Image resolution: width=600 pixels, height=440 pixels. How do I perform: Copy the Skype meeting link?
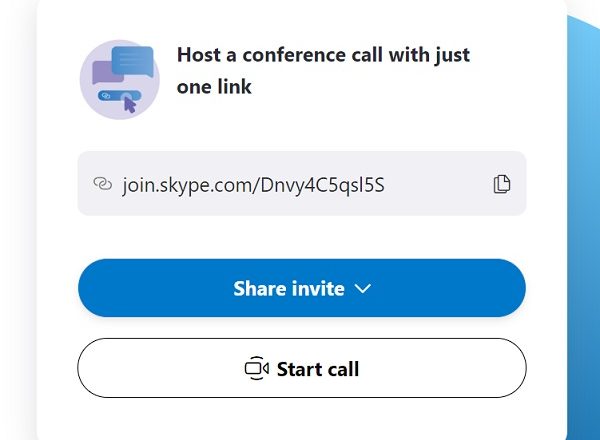502,184
